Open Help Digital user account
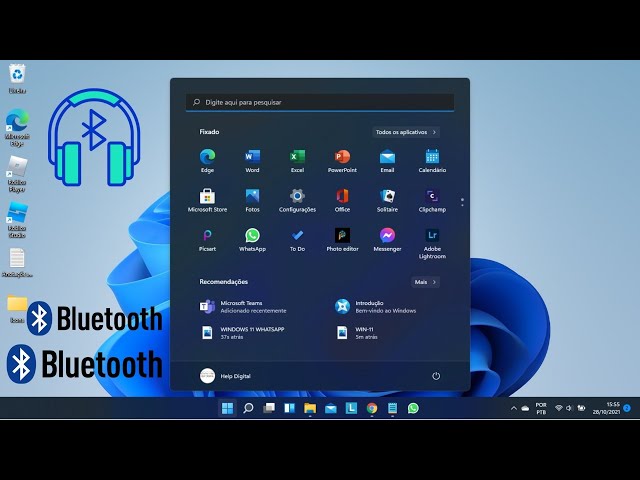The width and height of the screenshot is (640, 480). click(x=225, y=376)
